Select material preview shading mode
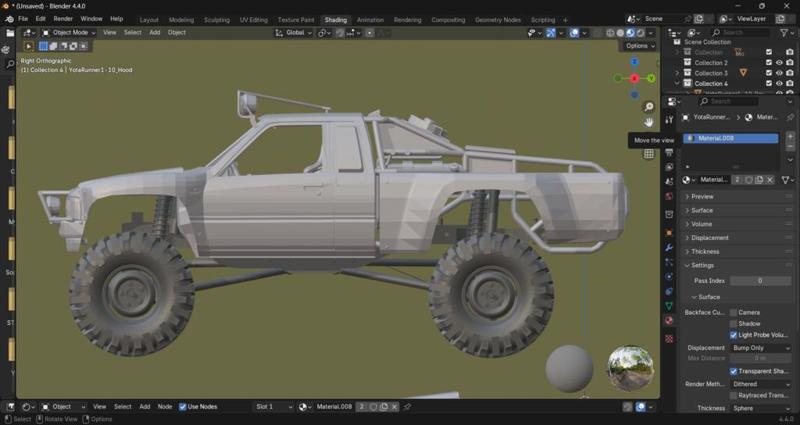This screenshot has width=800, height=425. (631, 33)
